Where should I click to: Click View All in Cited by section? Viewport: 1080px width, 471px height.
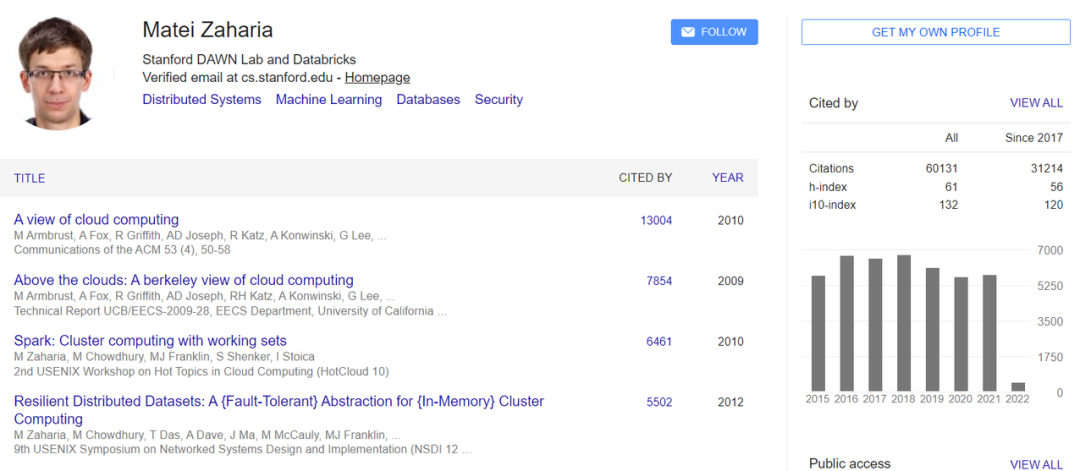[x=1036, y=103]
